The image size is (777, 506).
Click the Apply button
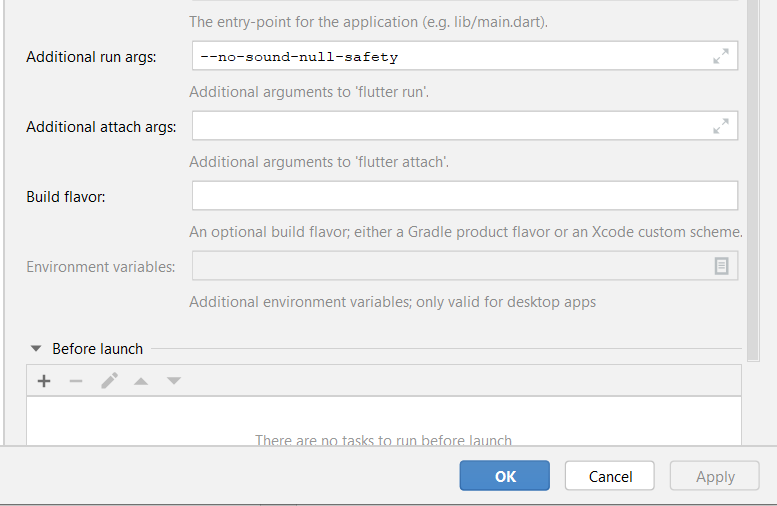coord(715,476)
